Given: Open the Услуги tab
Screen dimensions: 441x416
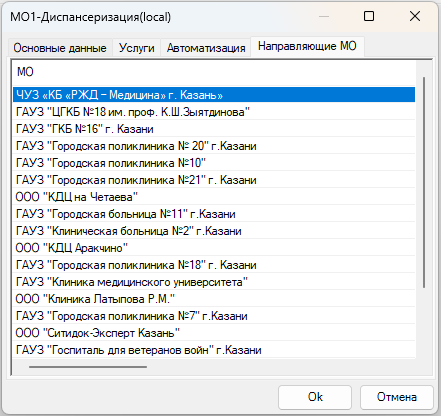Looking at the screenshot, I should [137, 48].
